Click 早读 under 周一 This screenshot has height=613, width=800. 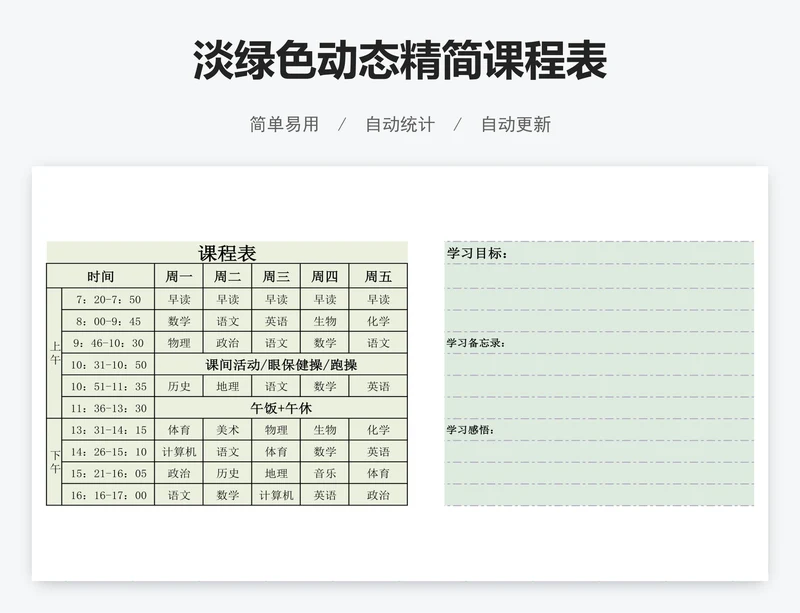coord(179,299)
